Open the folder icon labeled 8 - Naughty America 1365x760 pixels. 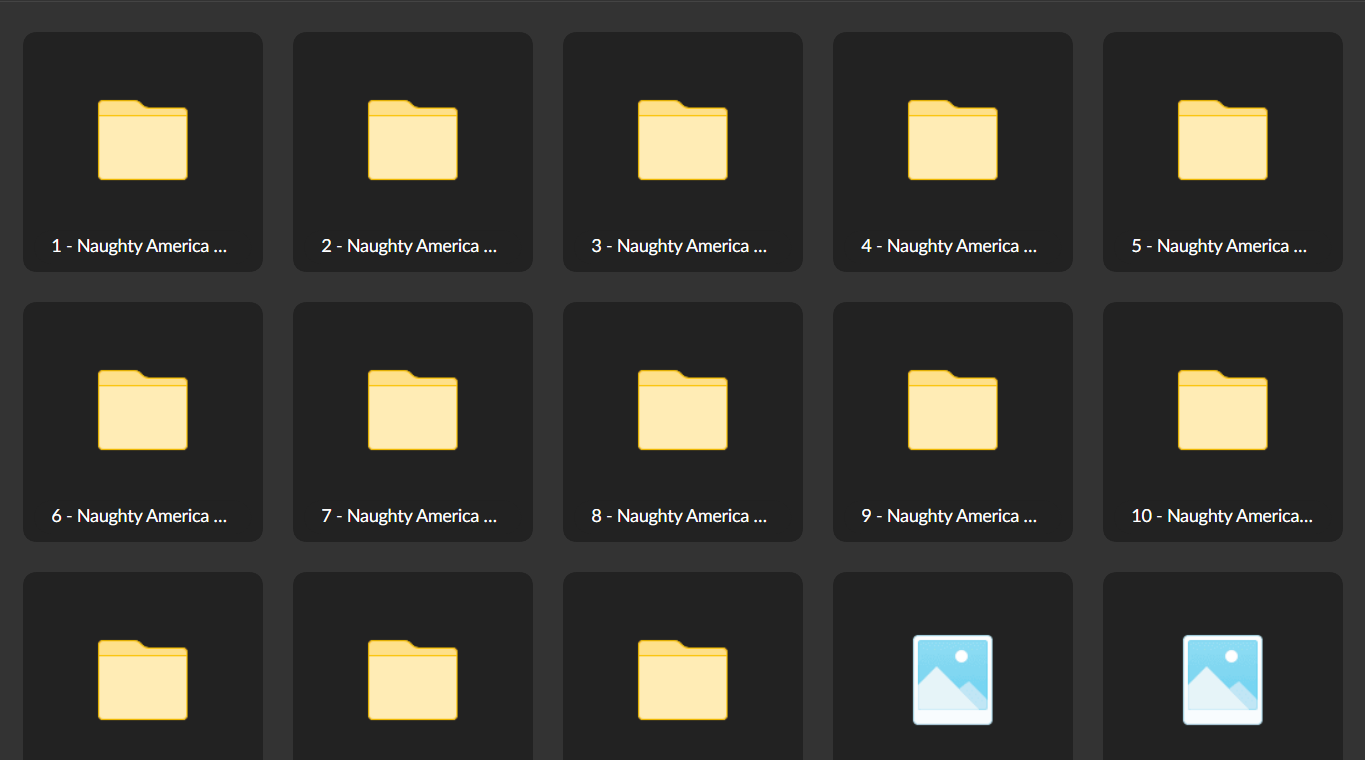click(683, 410)
